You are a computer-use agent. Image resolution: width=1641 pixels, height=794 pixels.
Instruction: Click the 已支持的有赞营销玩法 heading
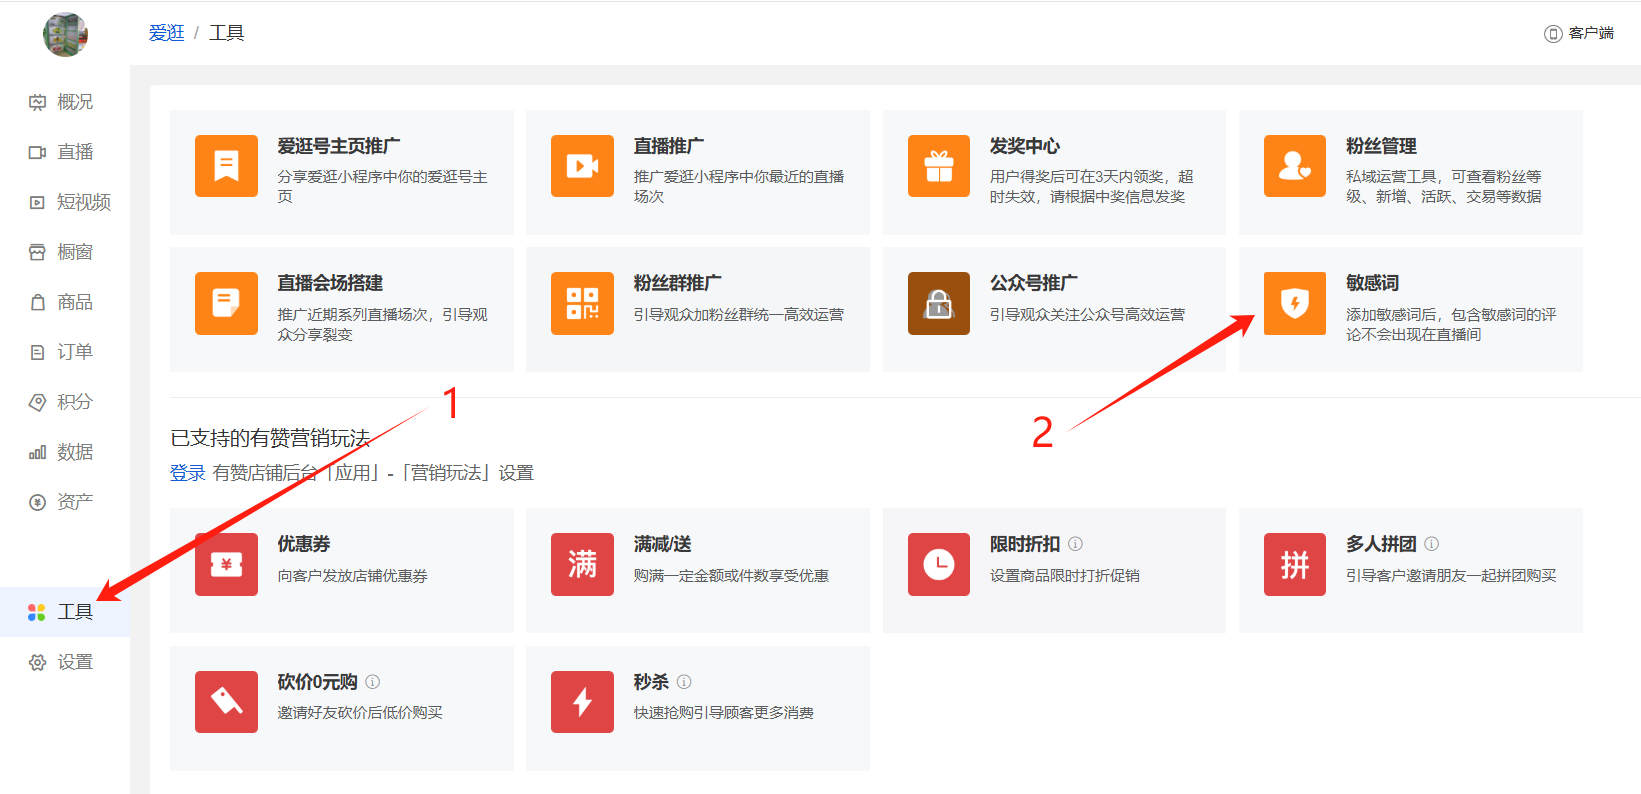(270, 438)
